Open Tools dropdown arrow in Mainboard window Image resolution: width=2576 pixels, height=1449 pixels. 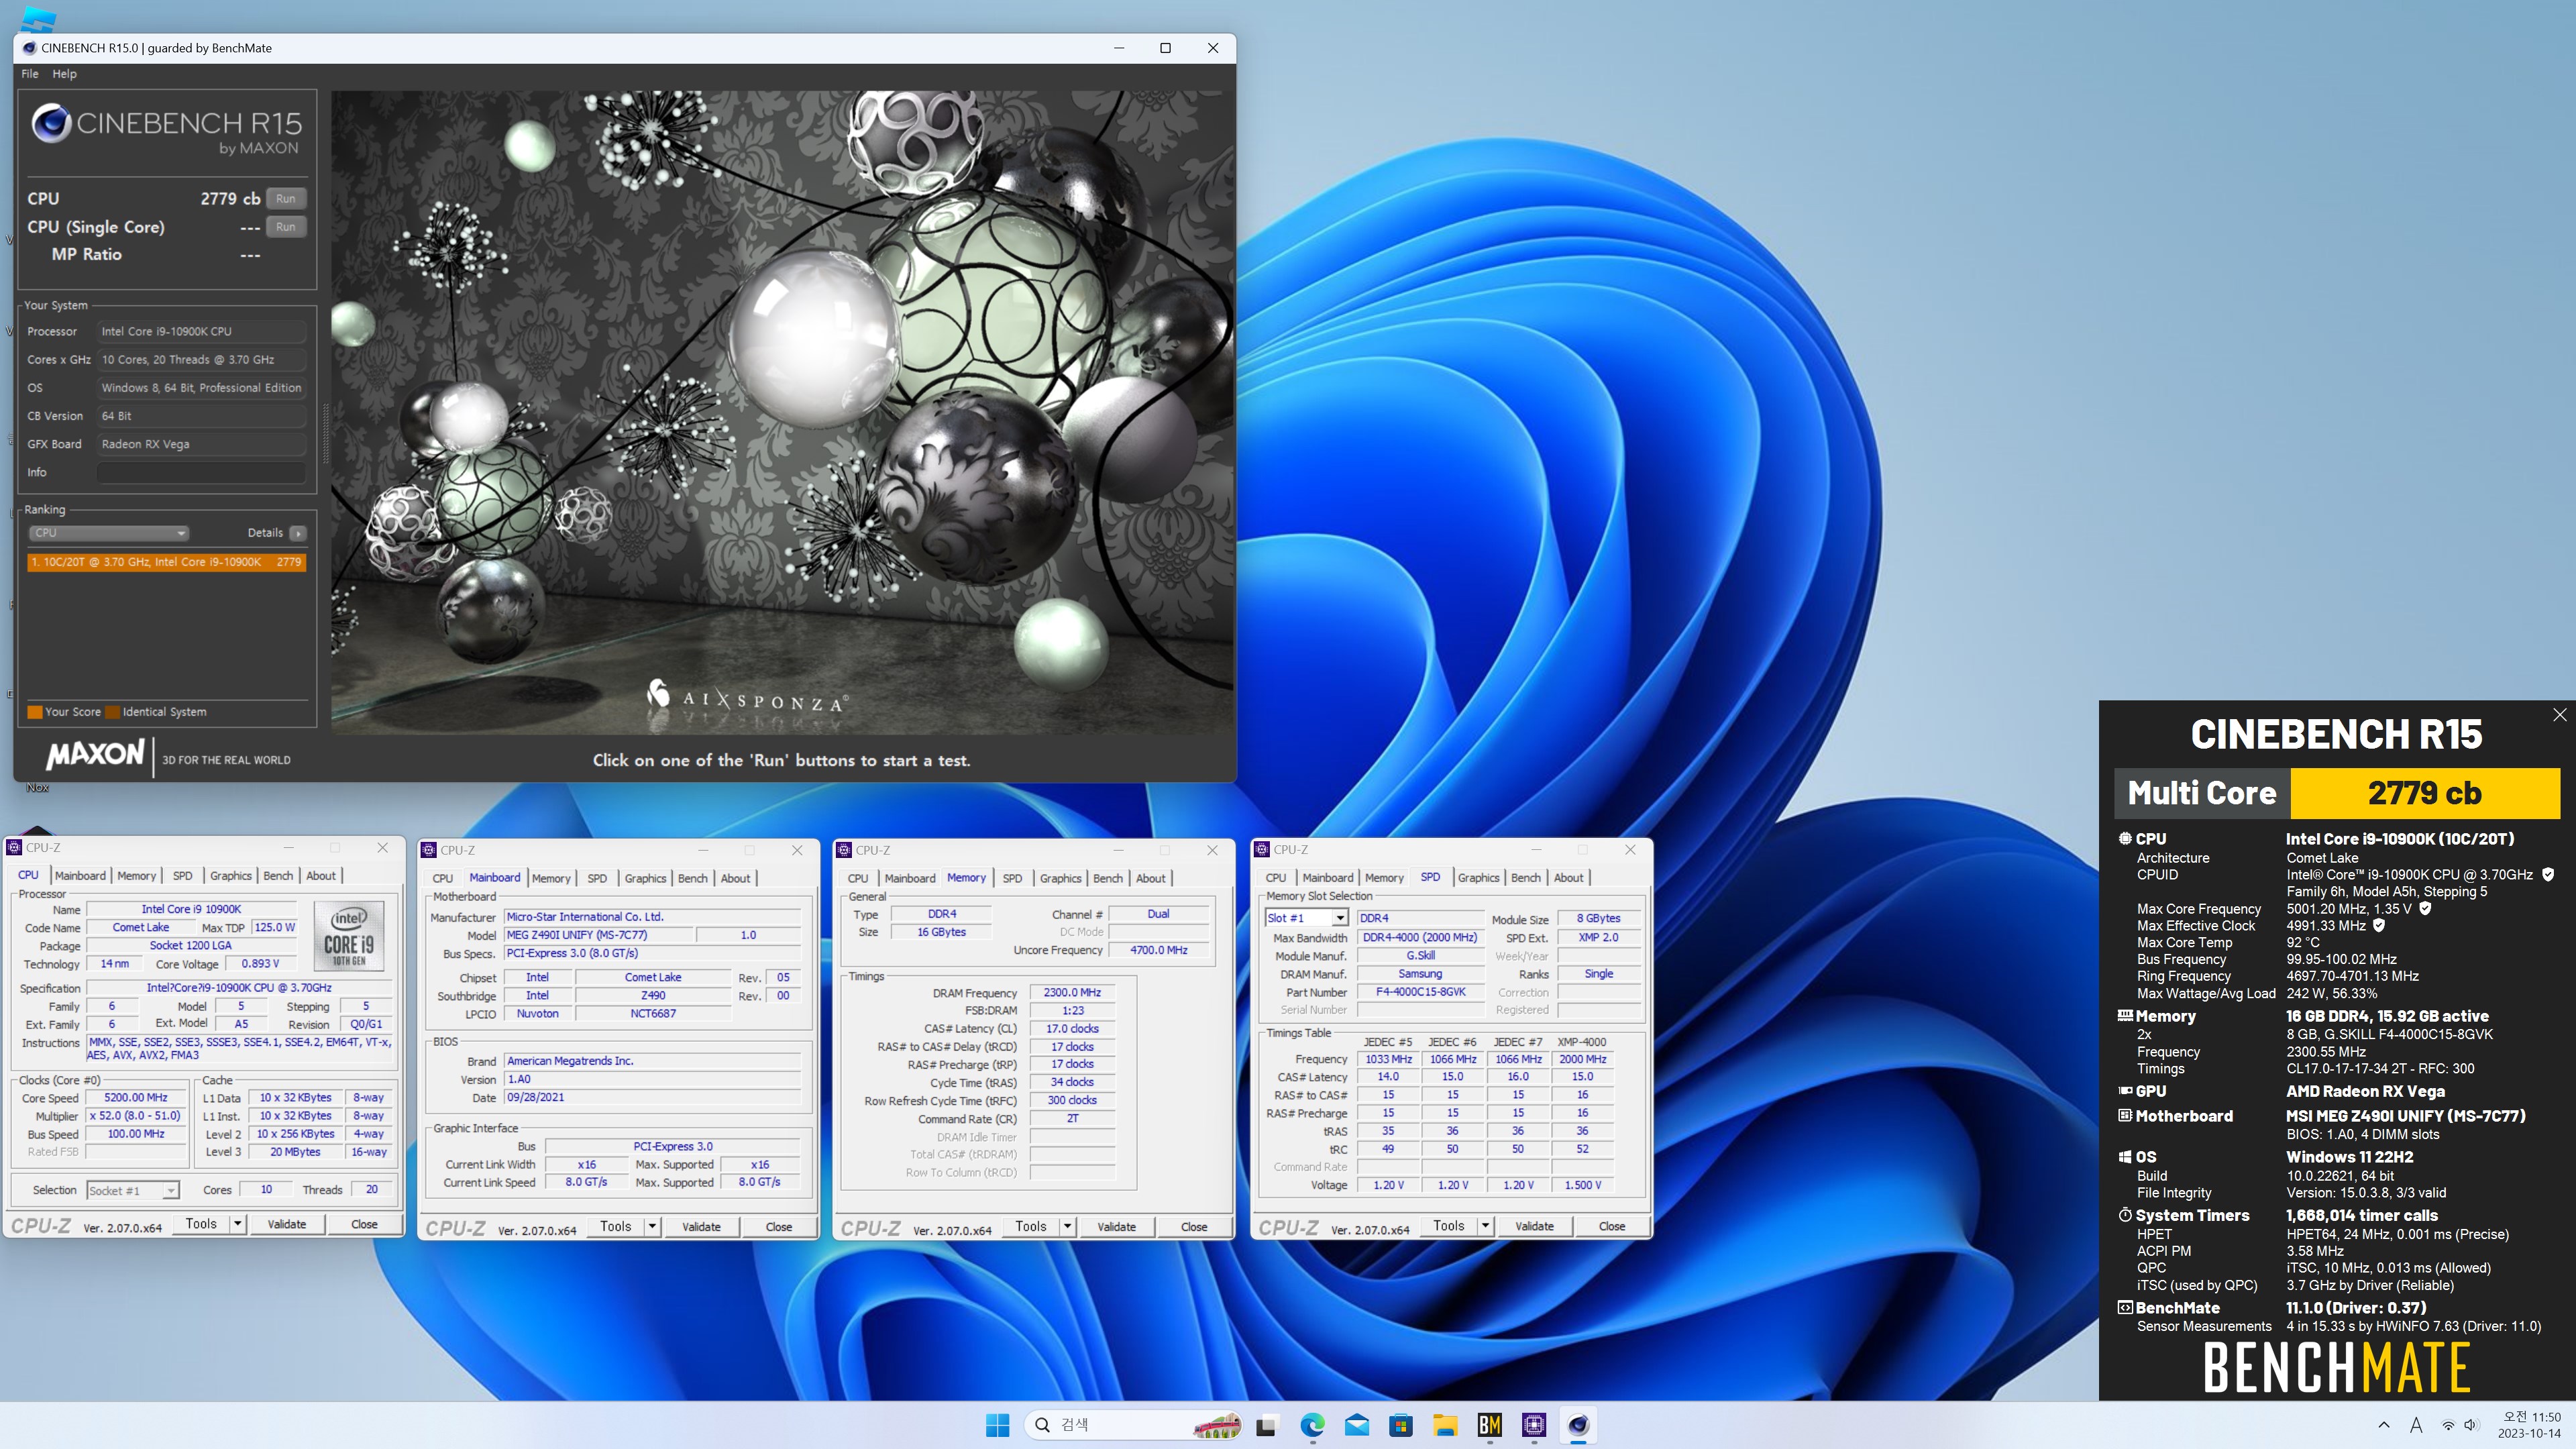point(652,1226)
